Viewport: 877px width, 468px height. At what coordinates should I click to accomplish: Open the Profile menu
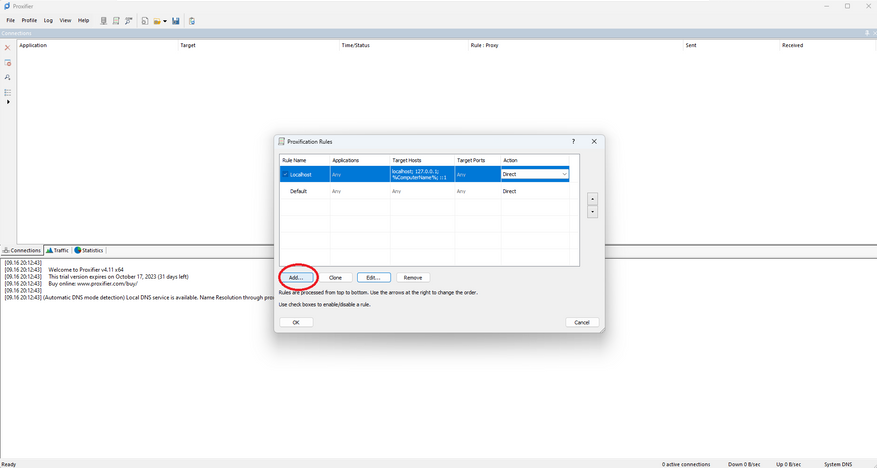click(x=29, y=21)
